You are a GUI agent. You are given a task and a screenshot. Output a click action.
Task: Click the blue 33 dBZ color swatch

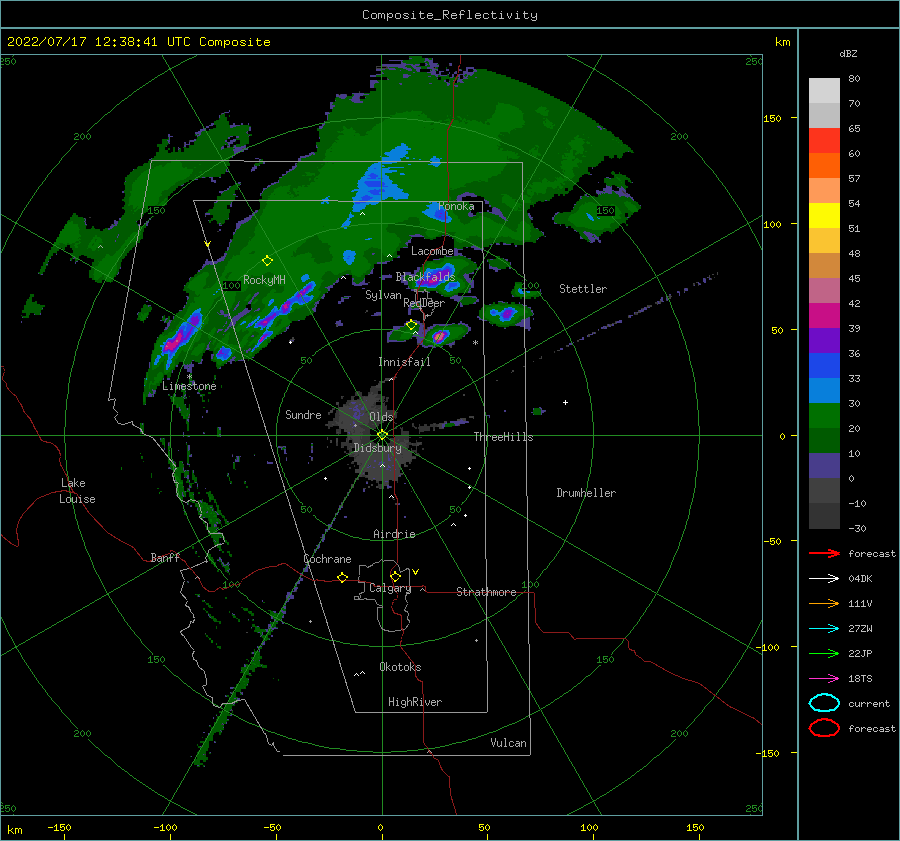pos(824,365)
